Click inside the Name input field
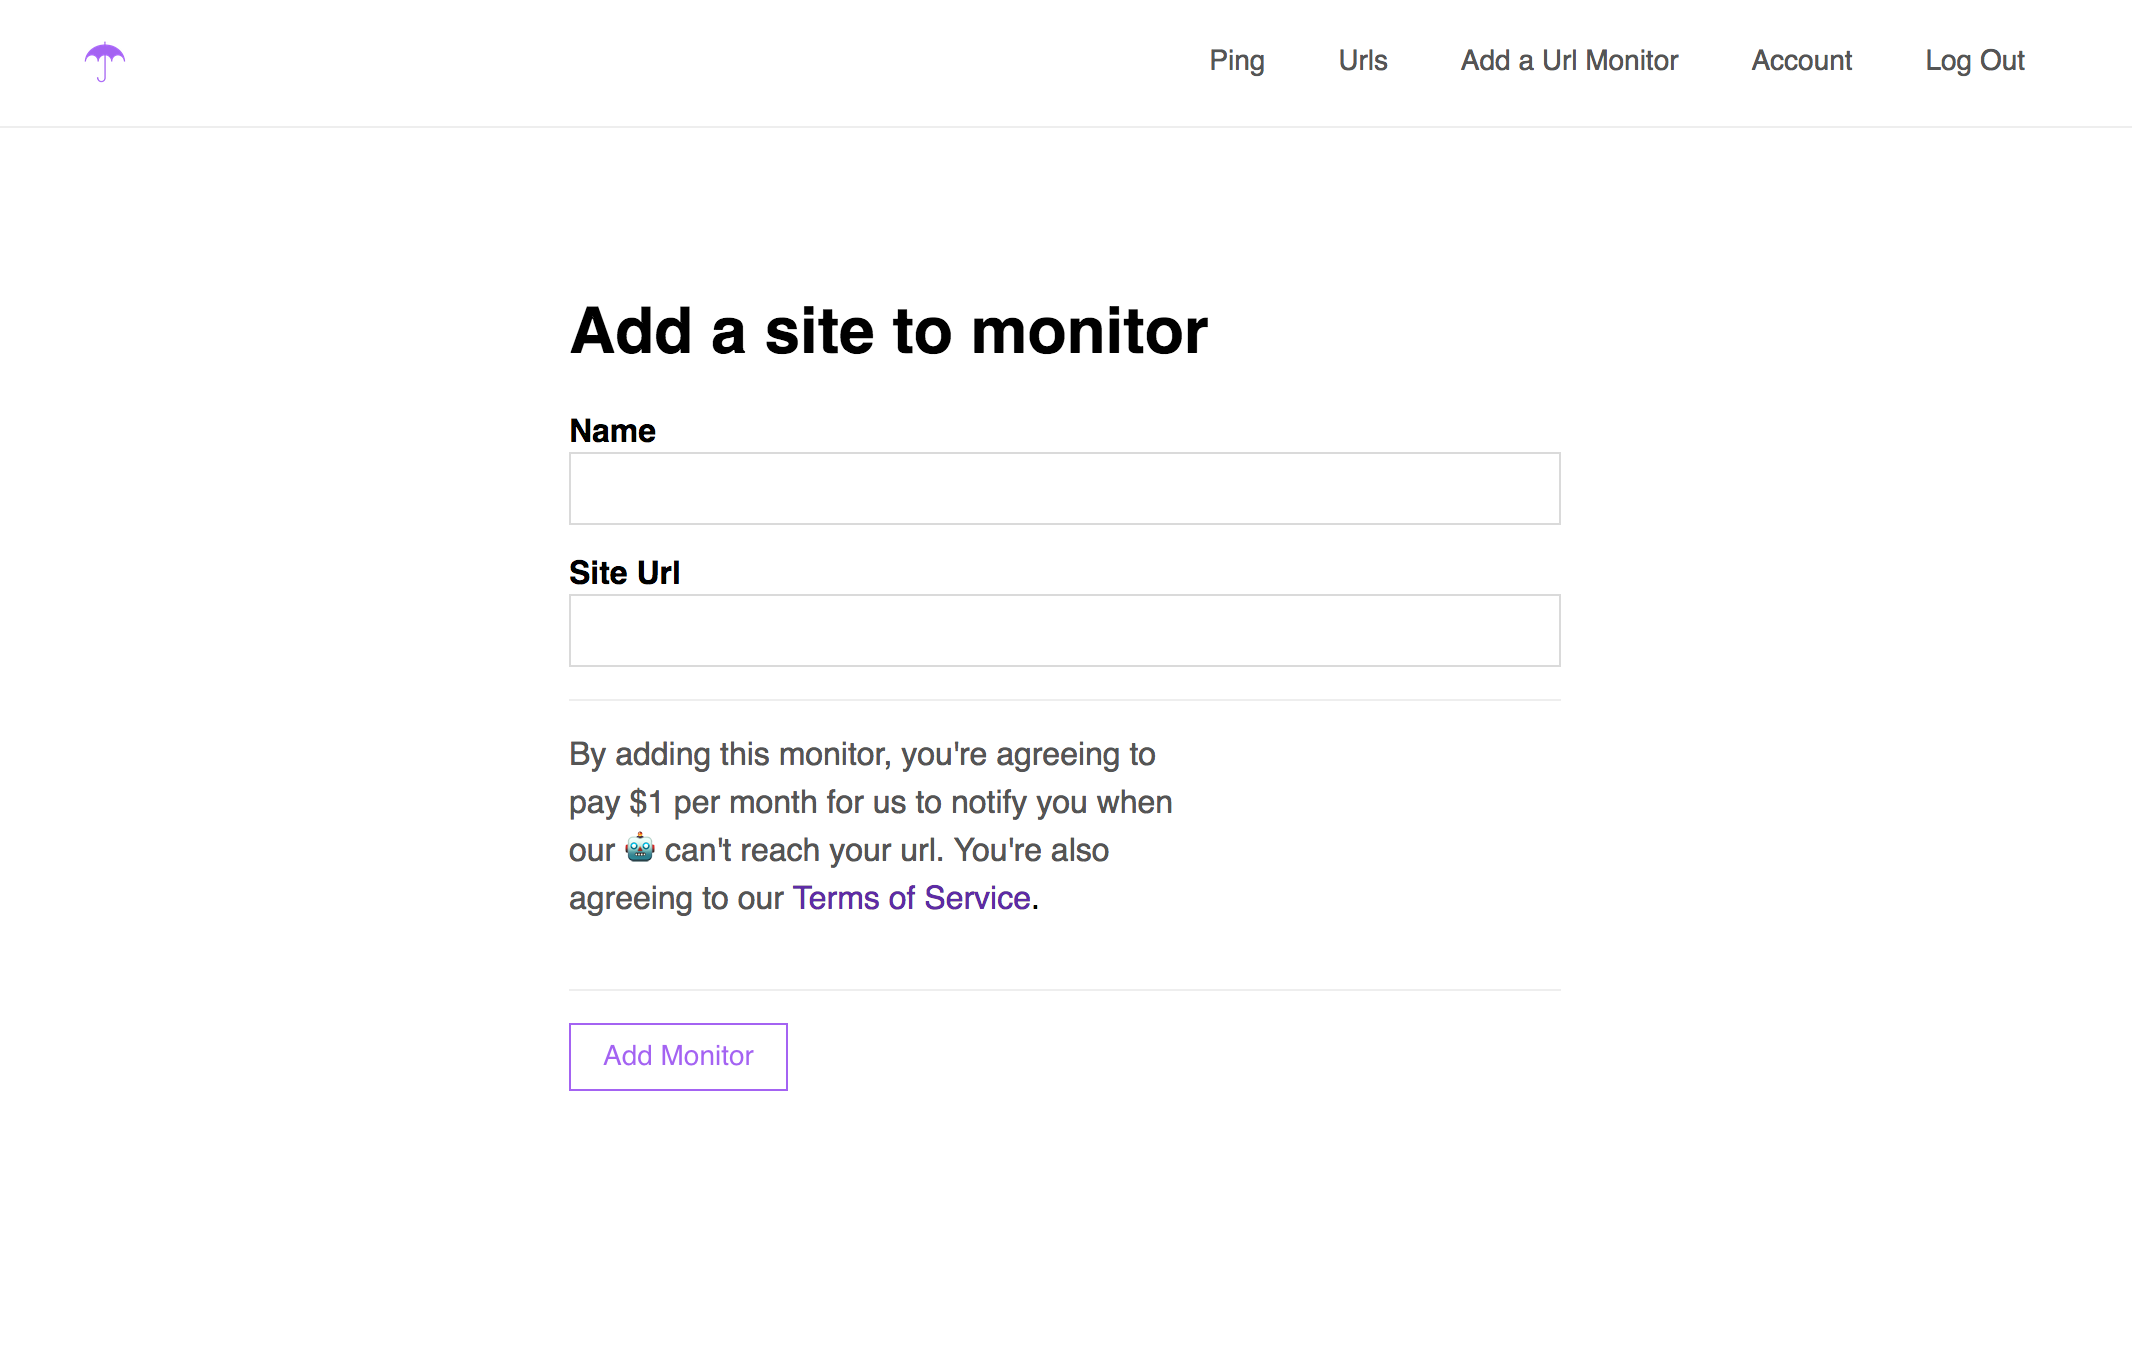The height and width of the screenshot is (1350, 2132). 1063,488
